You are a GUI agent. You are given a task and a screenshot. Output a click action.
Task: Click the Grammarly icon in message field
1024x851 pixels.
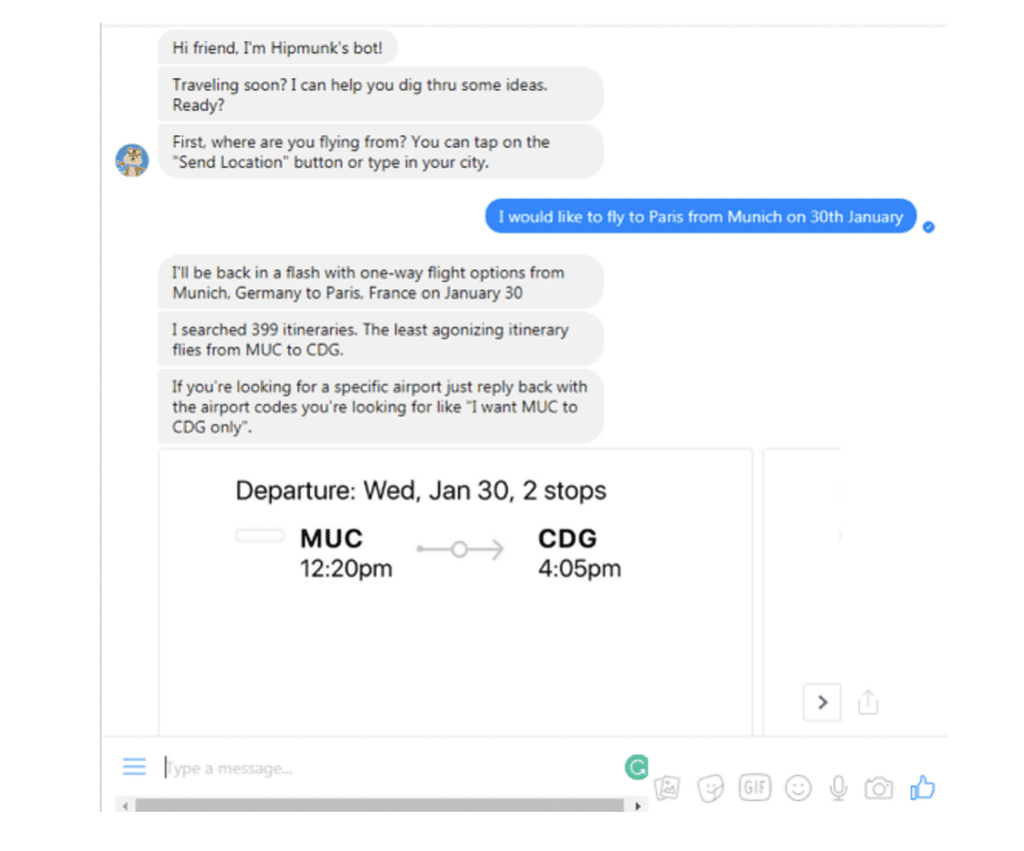point(637,767)
